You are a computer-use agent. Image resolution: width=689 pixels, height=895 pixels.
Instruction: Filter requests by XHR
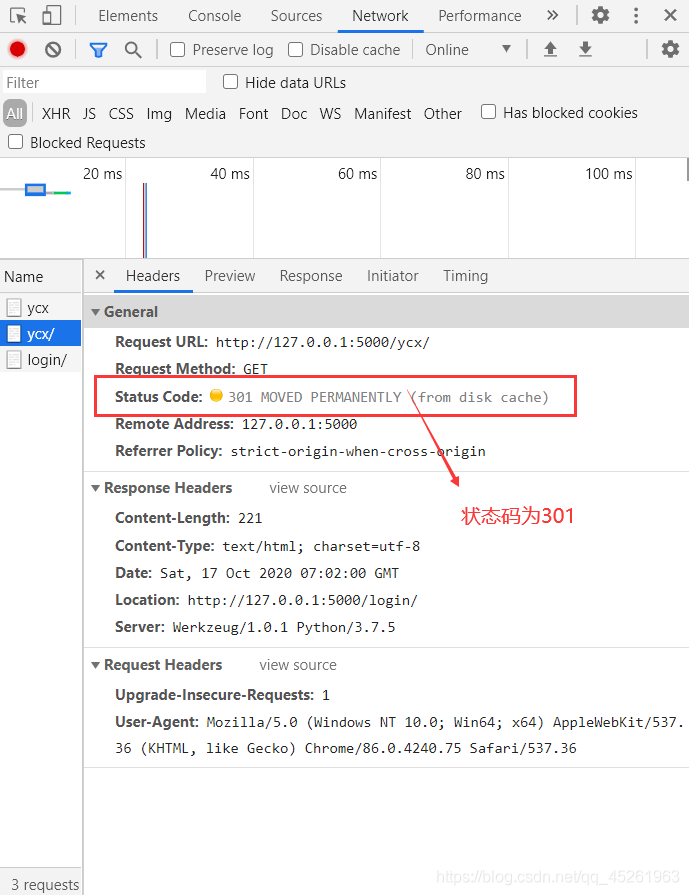pos(56,114)
